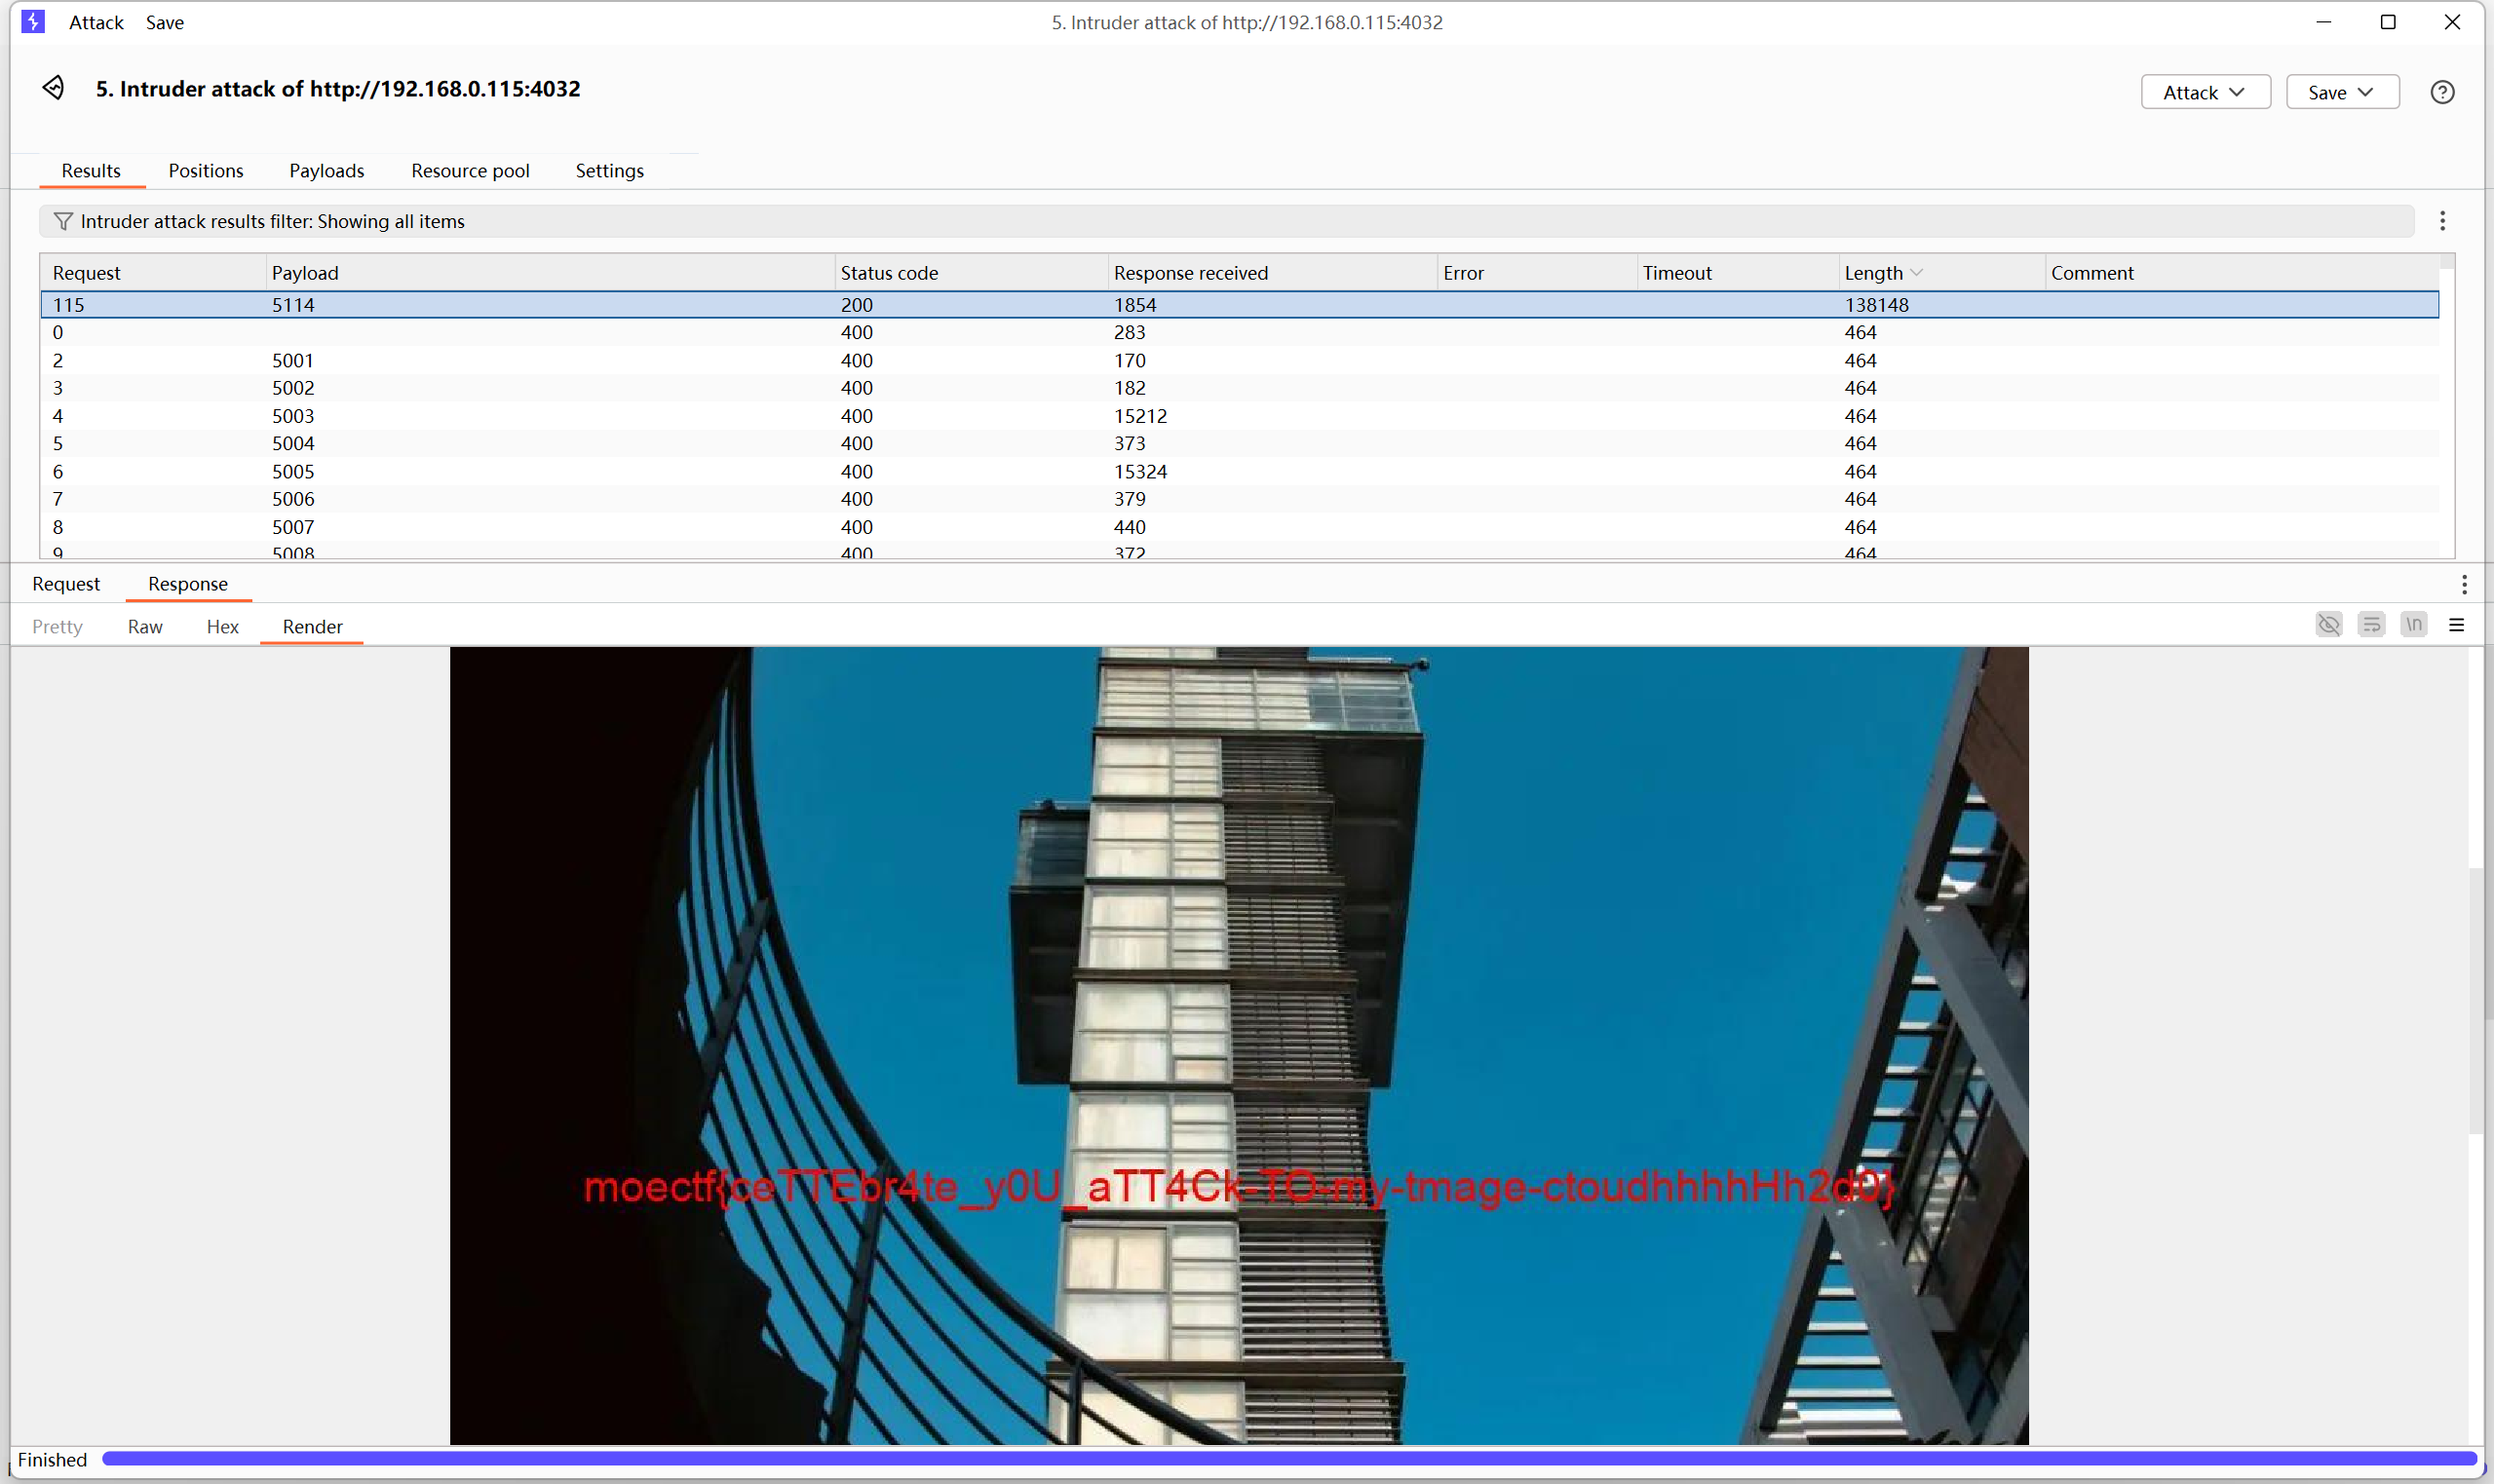The height and width of the screenshot is (1484, 2494).
Task: Click the Finished status label
Action: point(52,1460)
